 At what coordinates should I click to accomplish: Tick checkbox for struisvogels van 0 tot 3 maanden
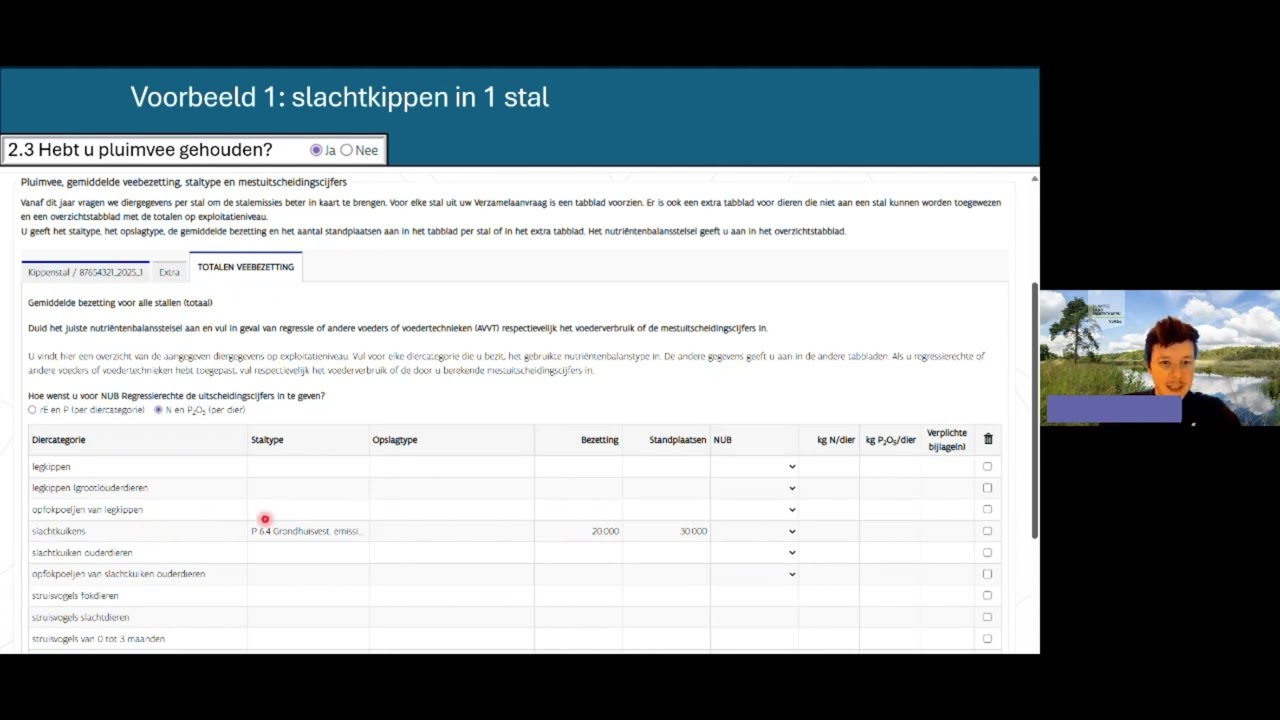click(x=987, y=638)
